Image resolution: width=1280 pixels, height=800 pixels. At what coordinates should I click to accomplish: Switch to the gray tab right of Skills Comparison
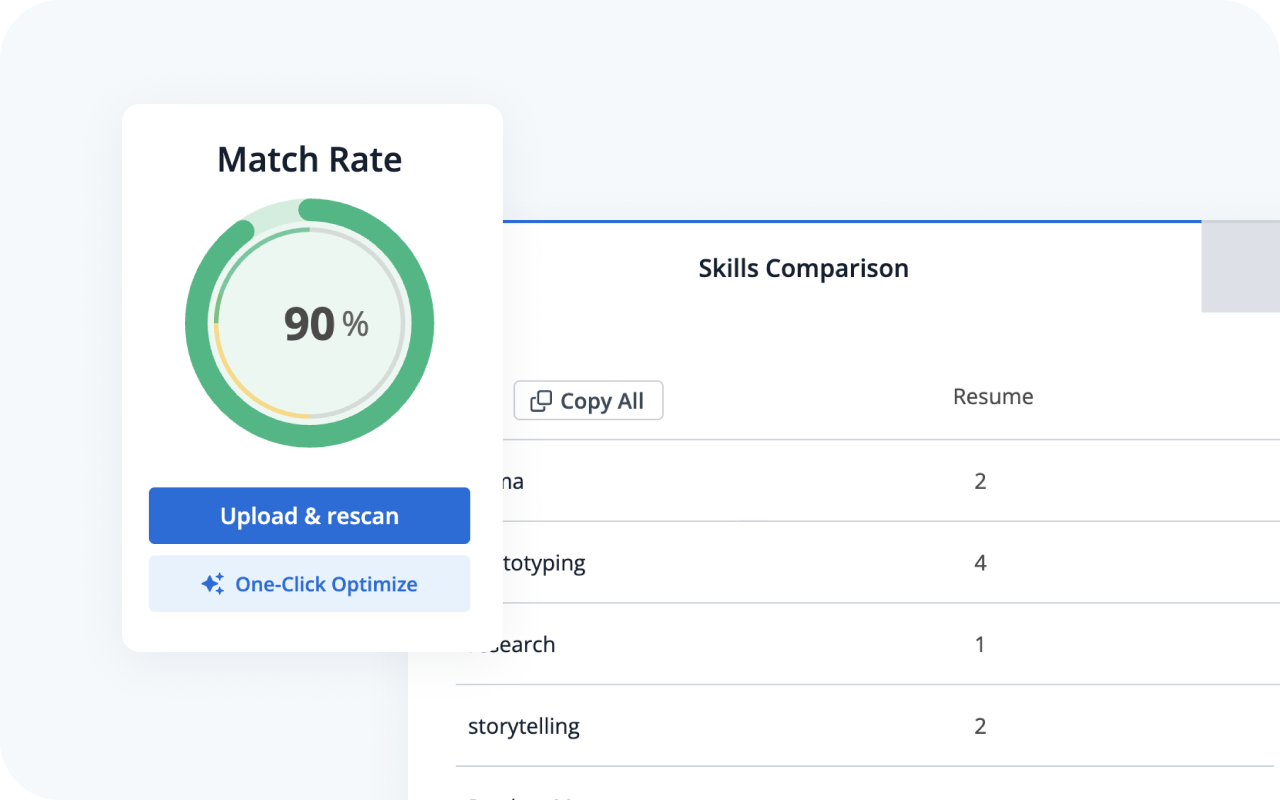coord(1240,267)
